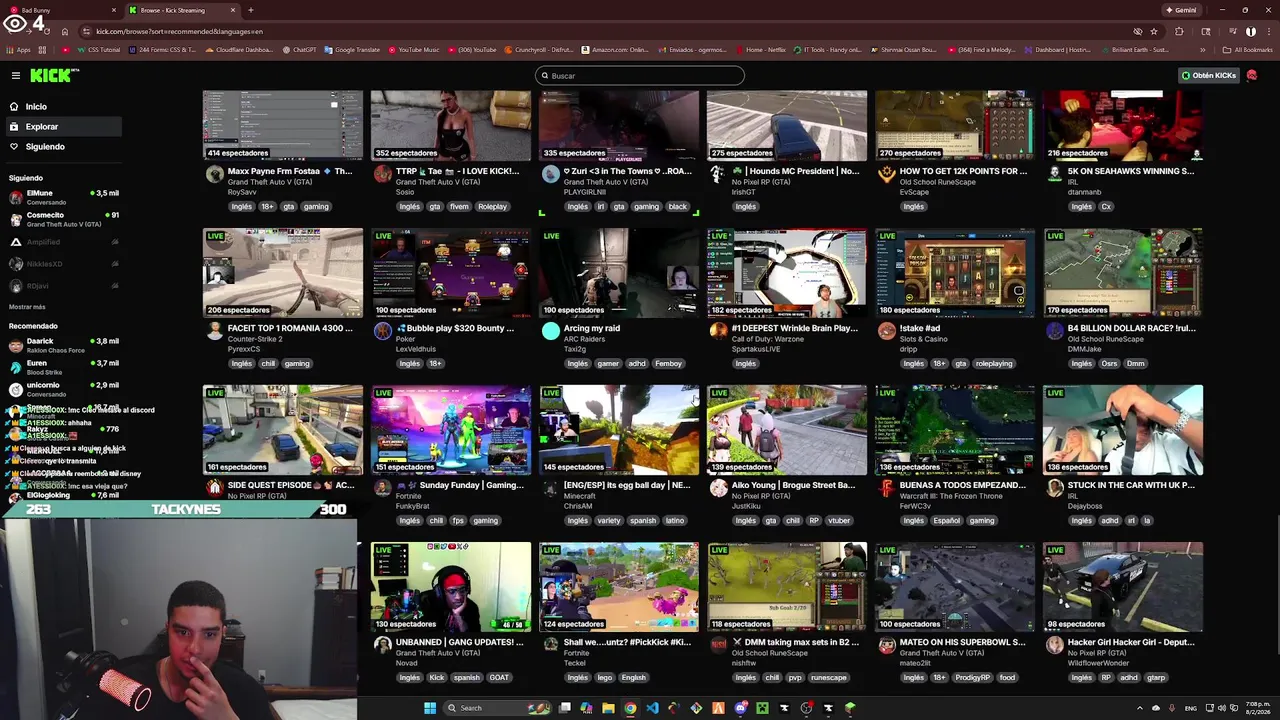Click the BUENAS A TODOS streamer avatar

point(887,489)
